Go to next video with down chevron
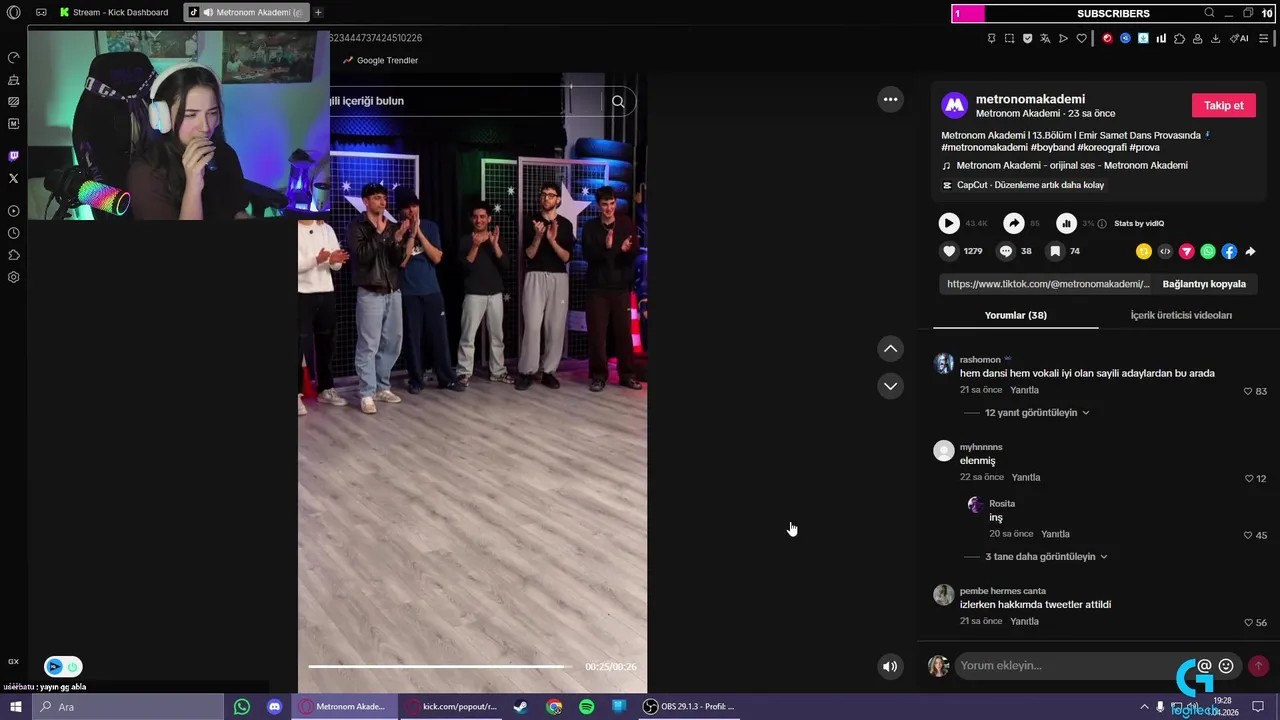Image resolution: width=1280 pixels, height=720 pixels. click(x=890, y=386)
